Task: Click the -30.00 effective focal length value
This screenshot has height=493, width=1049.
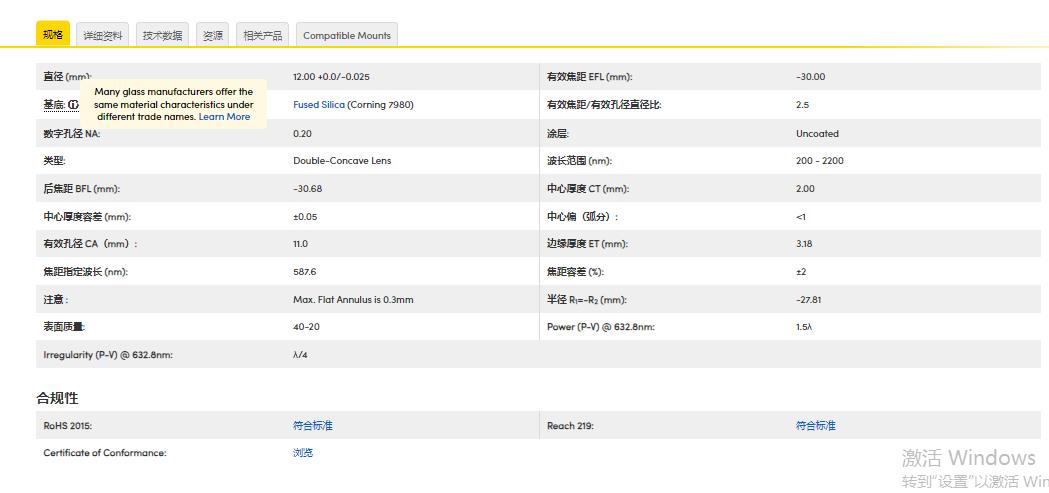Action: [x=810, y=77]
